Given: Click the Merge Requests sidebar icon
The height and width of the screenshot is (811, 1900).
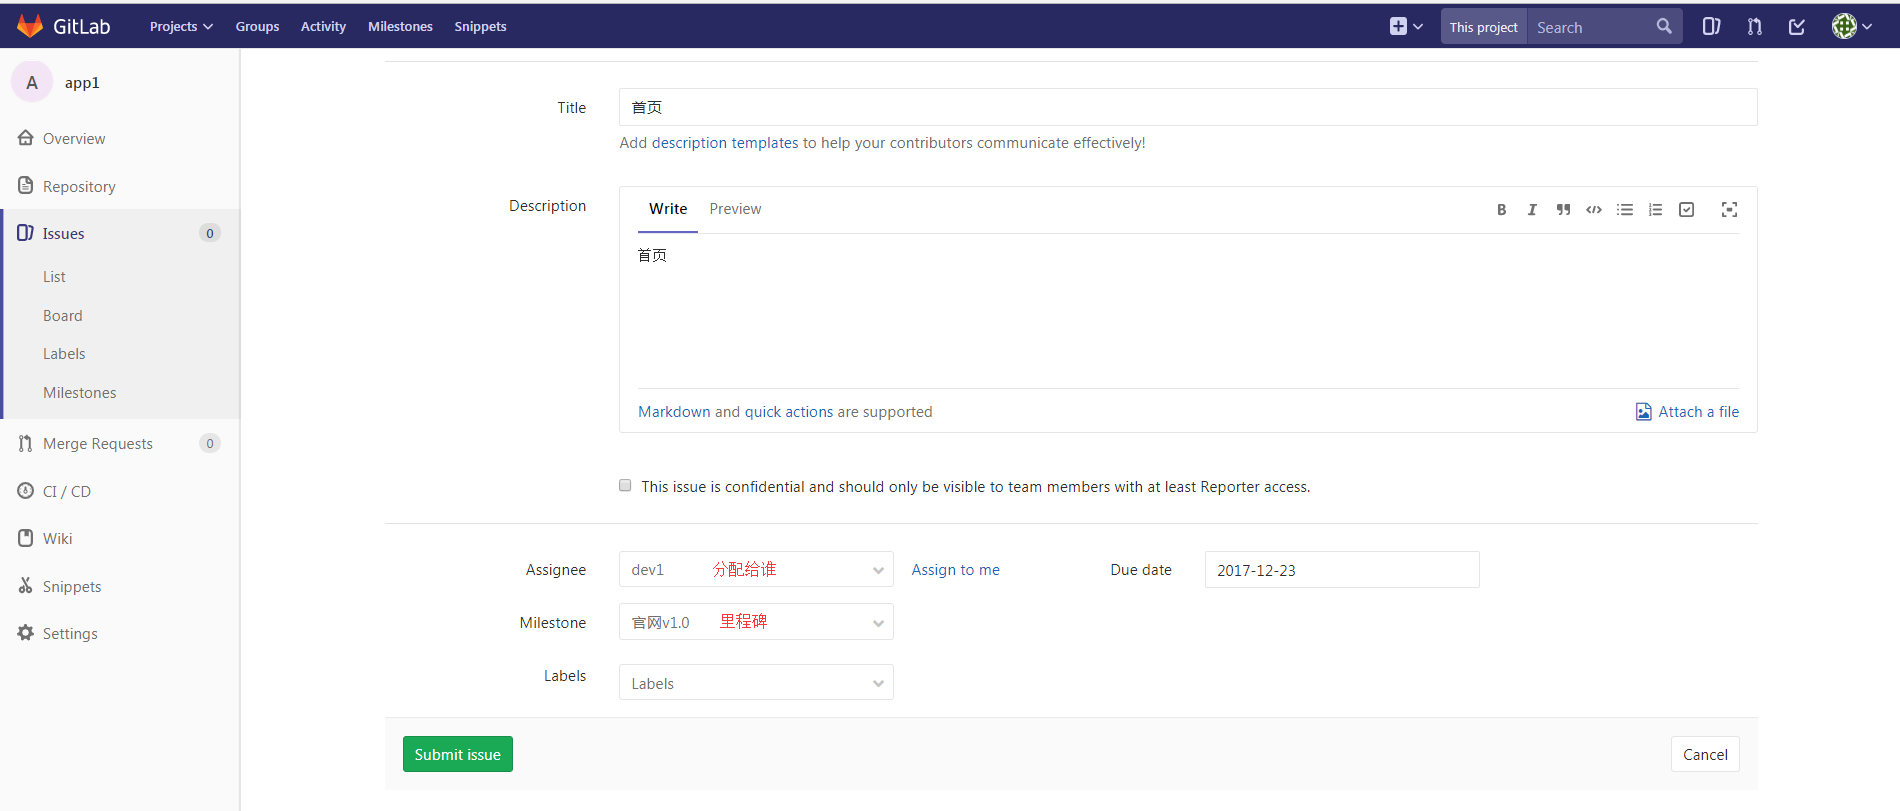Looking at the screenshot, I should pyautogui.click(x=26, y=443).
